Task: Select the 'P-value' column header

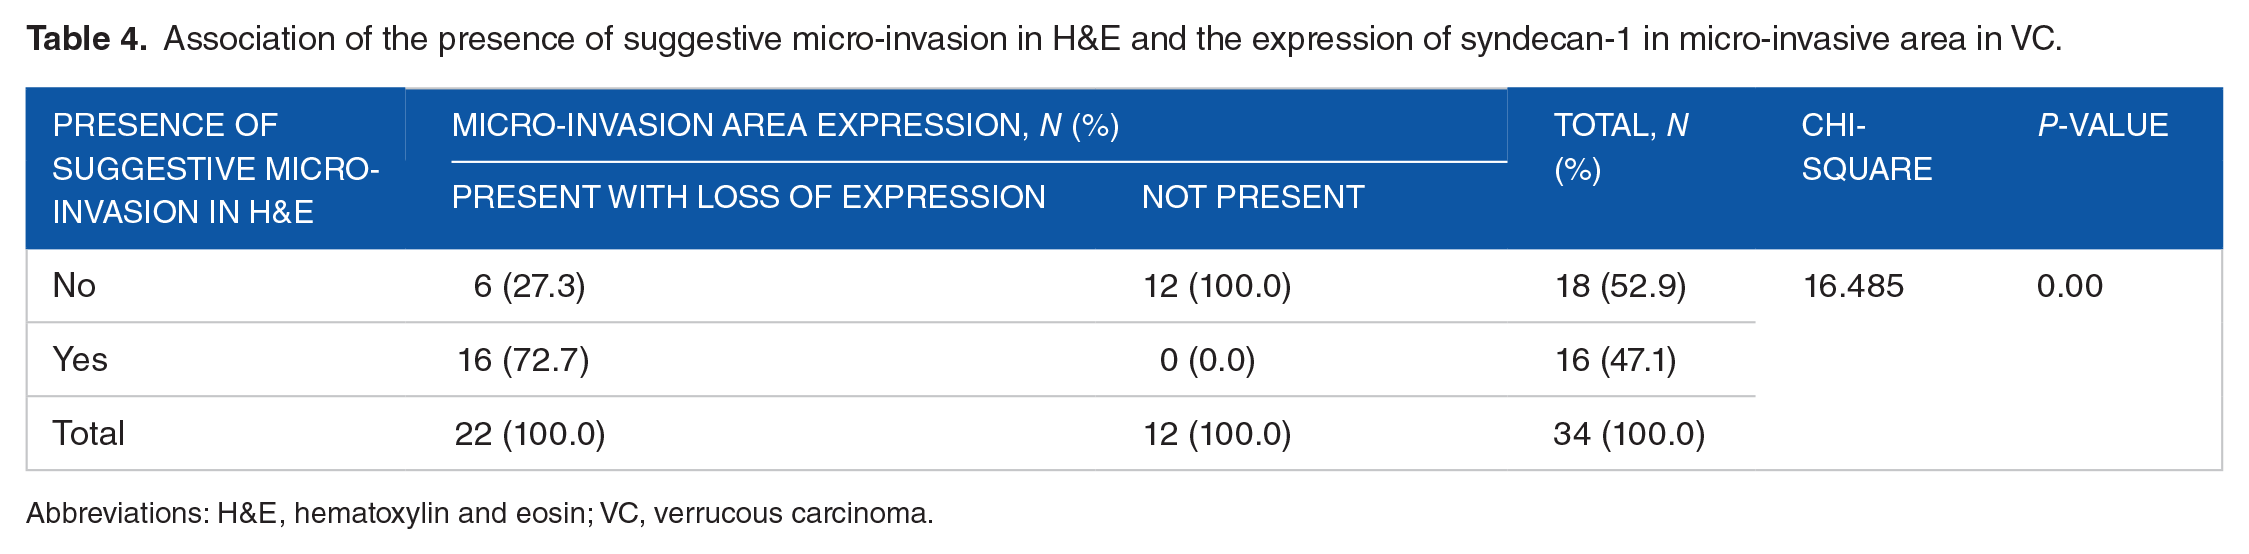Action: 2102,125
